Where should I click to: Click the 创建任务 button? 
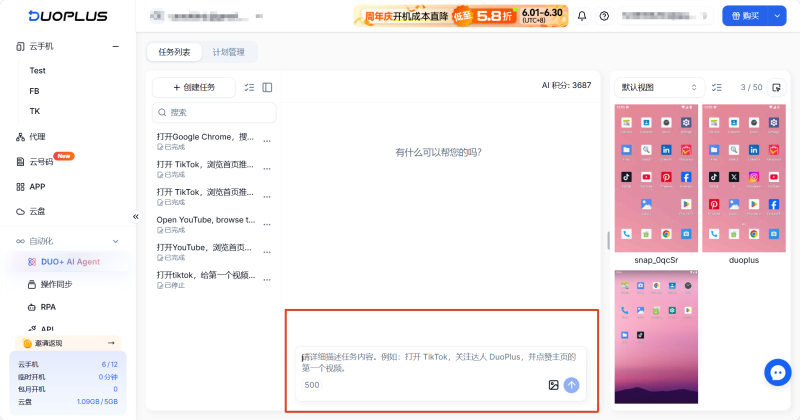(x=194, y=88)
